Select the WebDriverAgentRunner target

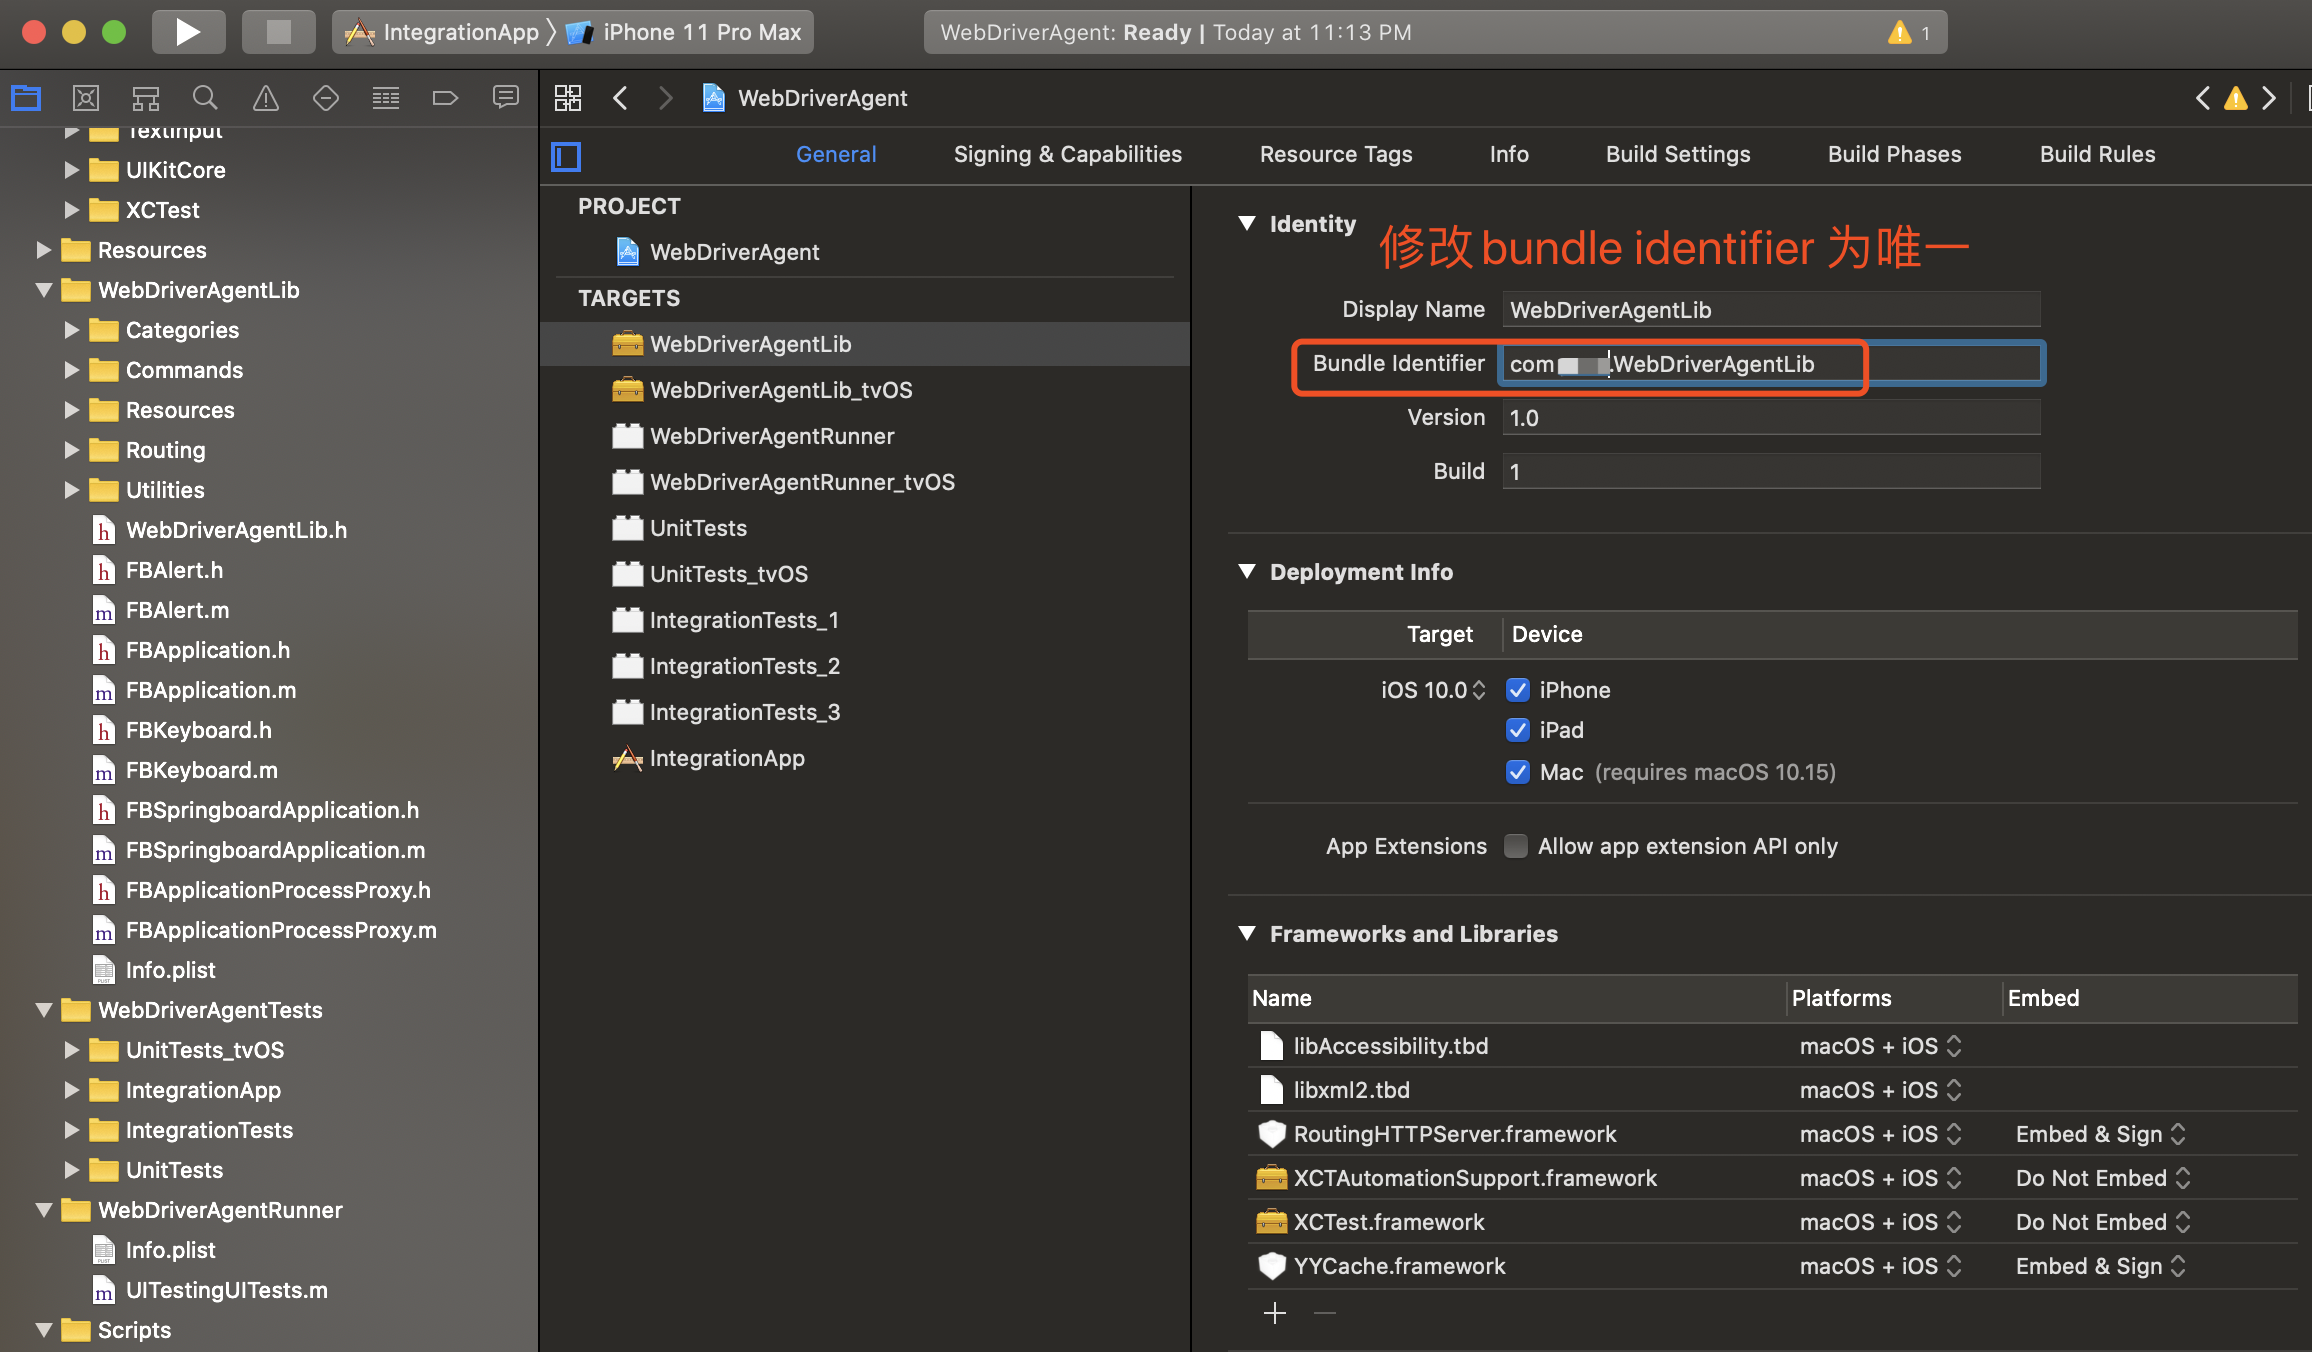[x=771, y=436]
